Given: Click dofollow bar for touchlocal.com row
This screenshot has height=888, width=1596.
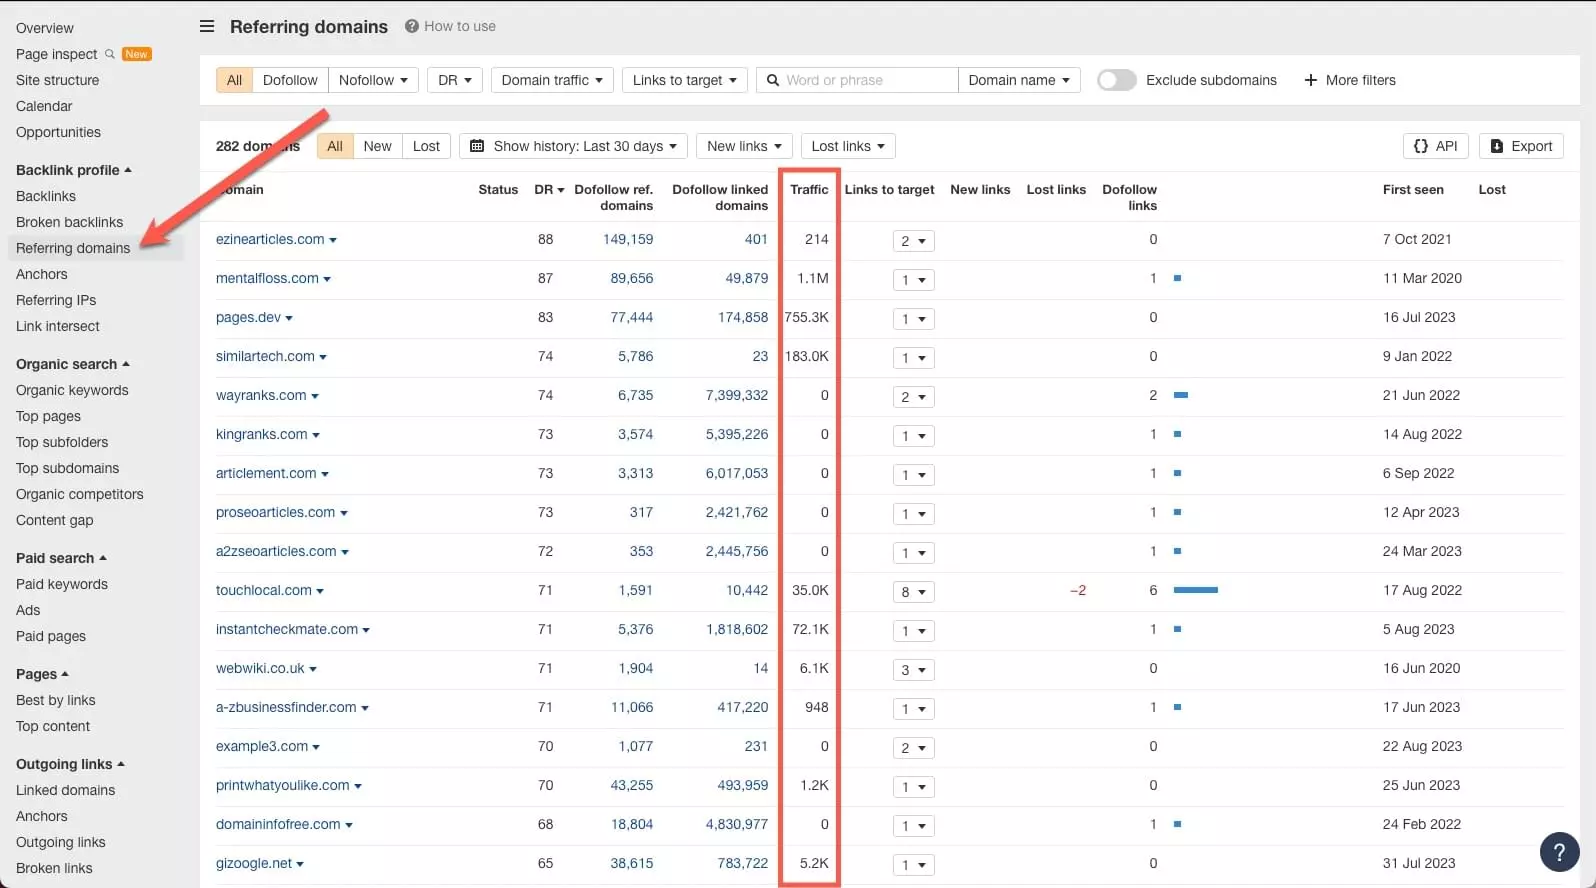Looking at the screenshot, I should coord(1195,590).
